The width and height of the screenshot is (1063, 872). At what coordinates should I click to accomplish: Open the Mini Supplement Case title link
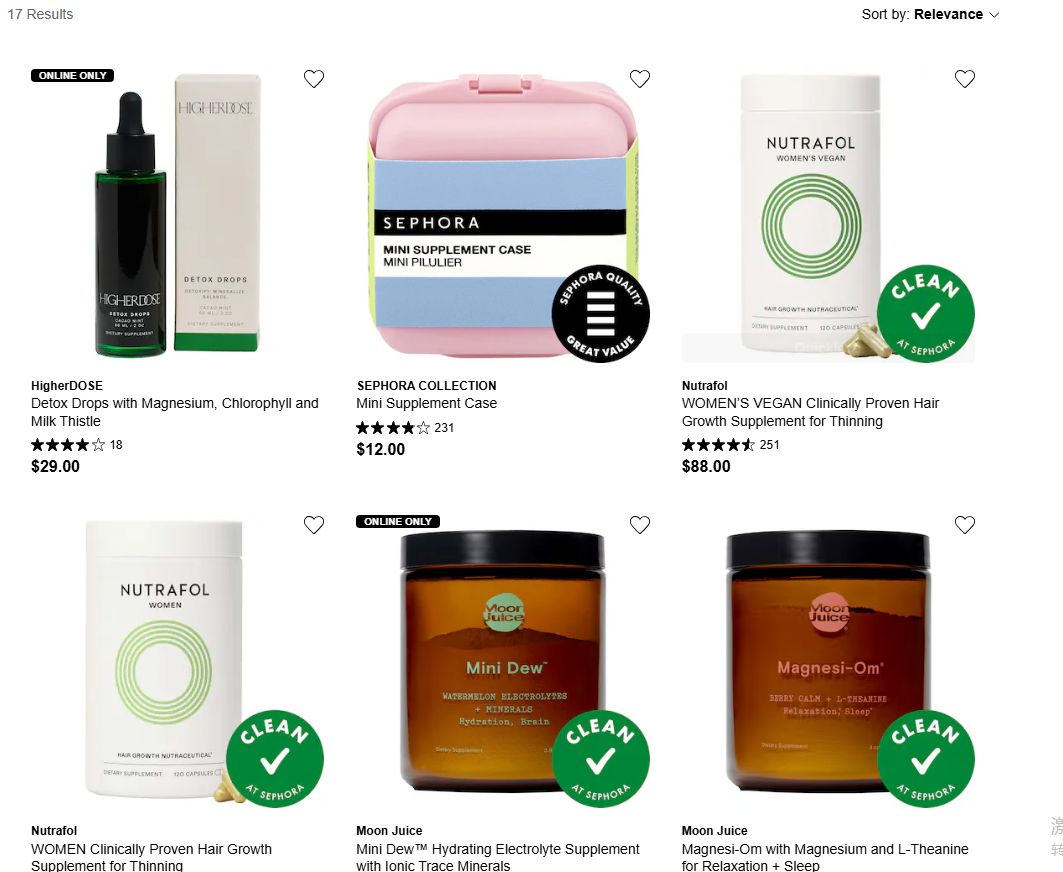pyautogui.click(x=426, y=403)
